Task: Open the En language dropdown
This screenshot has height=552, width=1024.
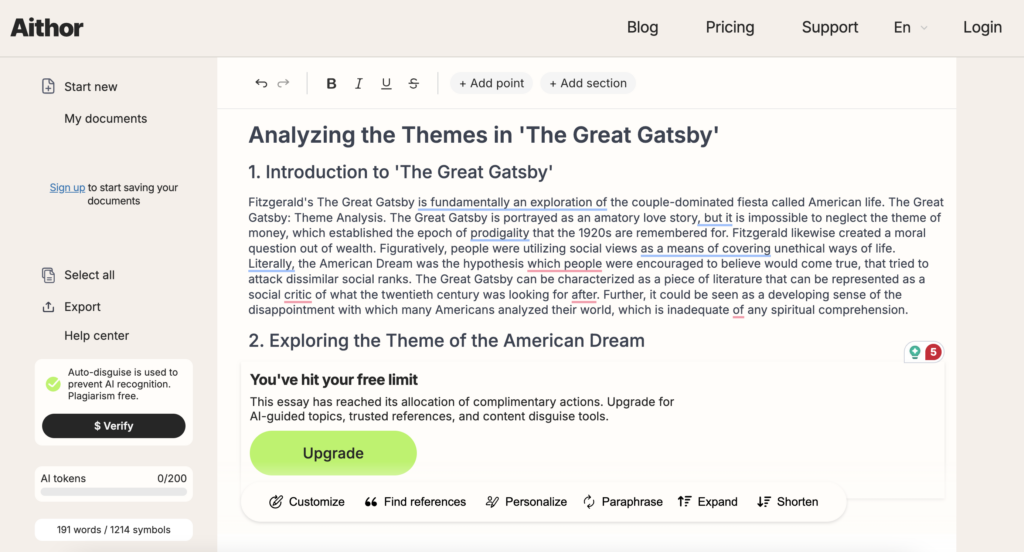Action: pyautogui.click(x=910, y=28)
